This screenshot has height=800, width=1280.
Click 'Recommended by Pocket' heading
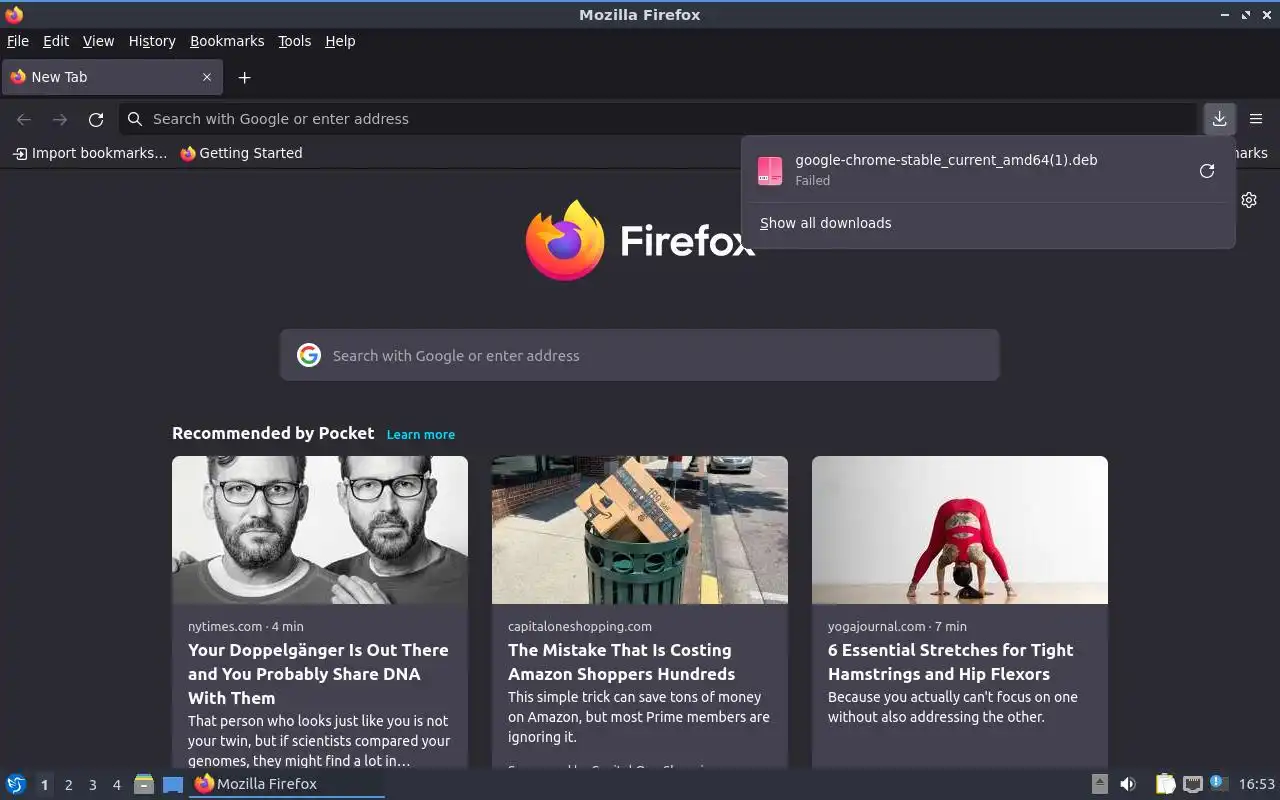273,433
